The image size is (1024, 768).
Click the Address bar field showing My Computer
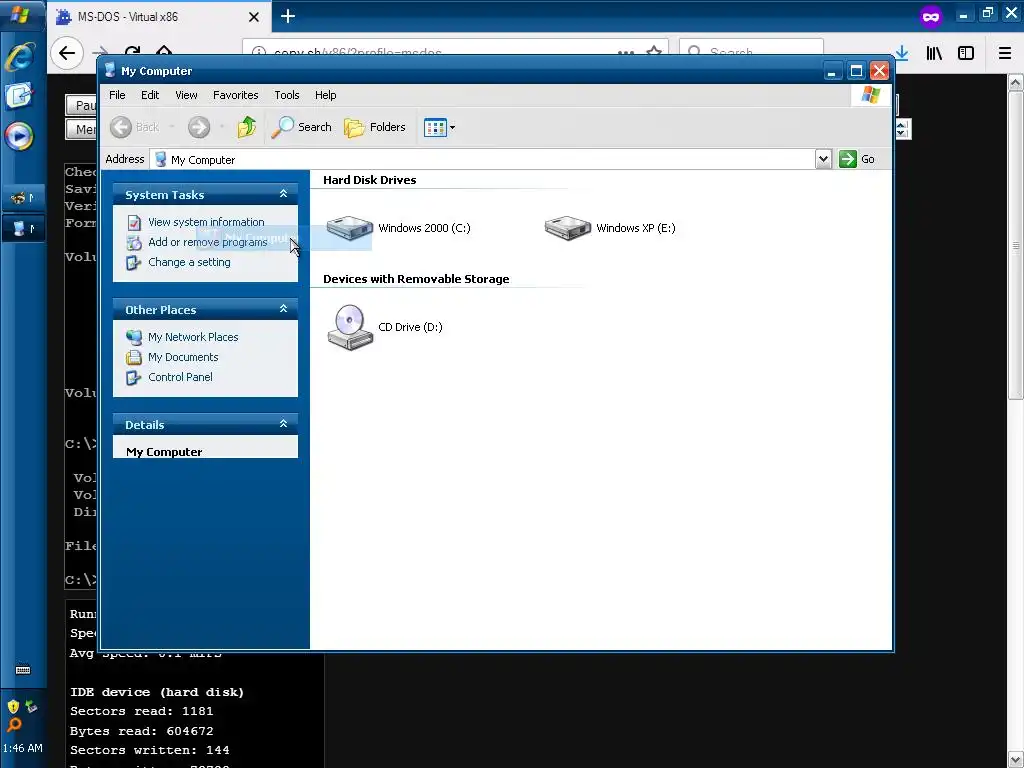[x=483, y=159]
